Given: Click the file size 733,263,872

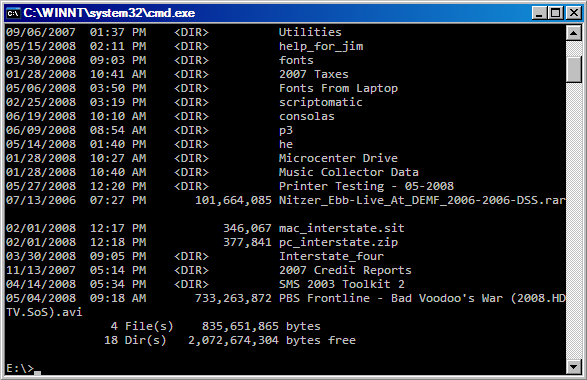Looking at the screenshot, I should pos(233,298).
